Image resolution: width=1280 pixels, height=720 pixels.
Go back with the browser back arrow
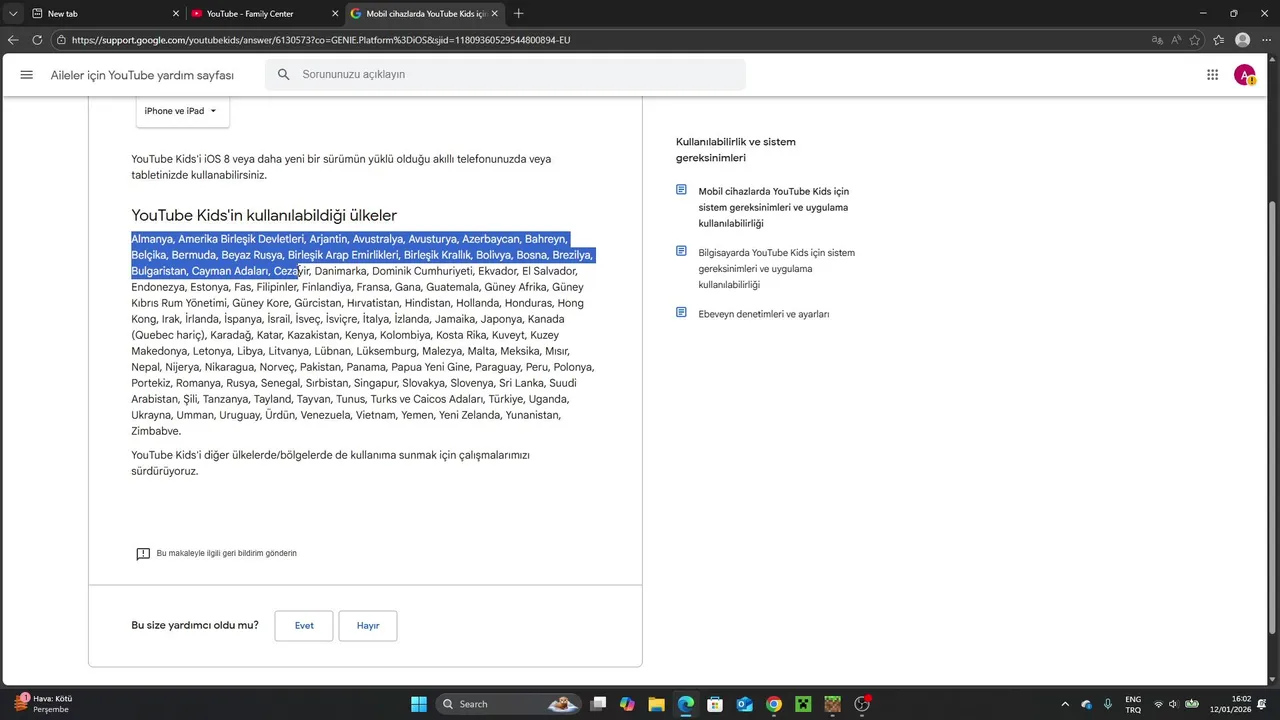[x=13, y=40]
